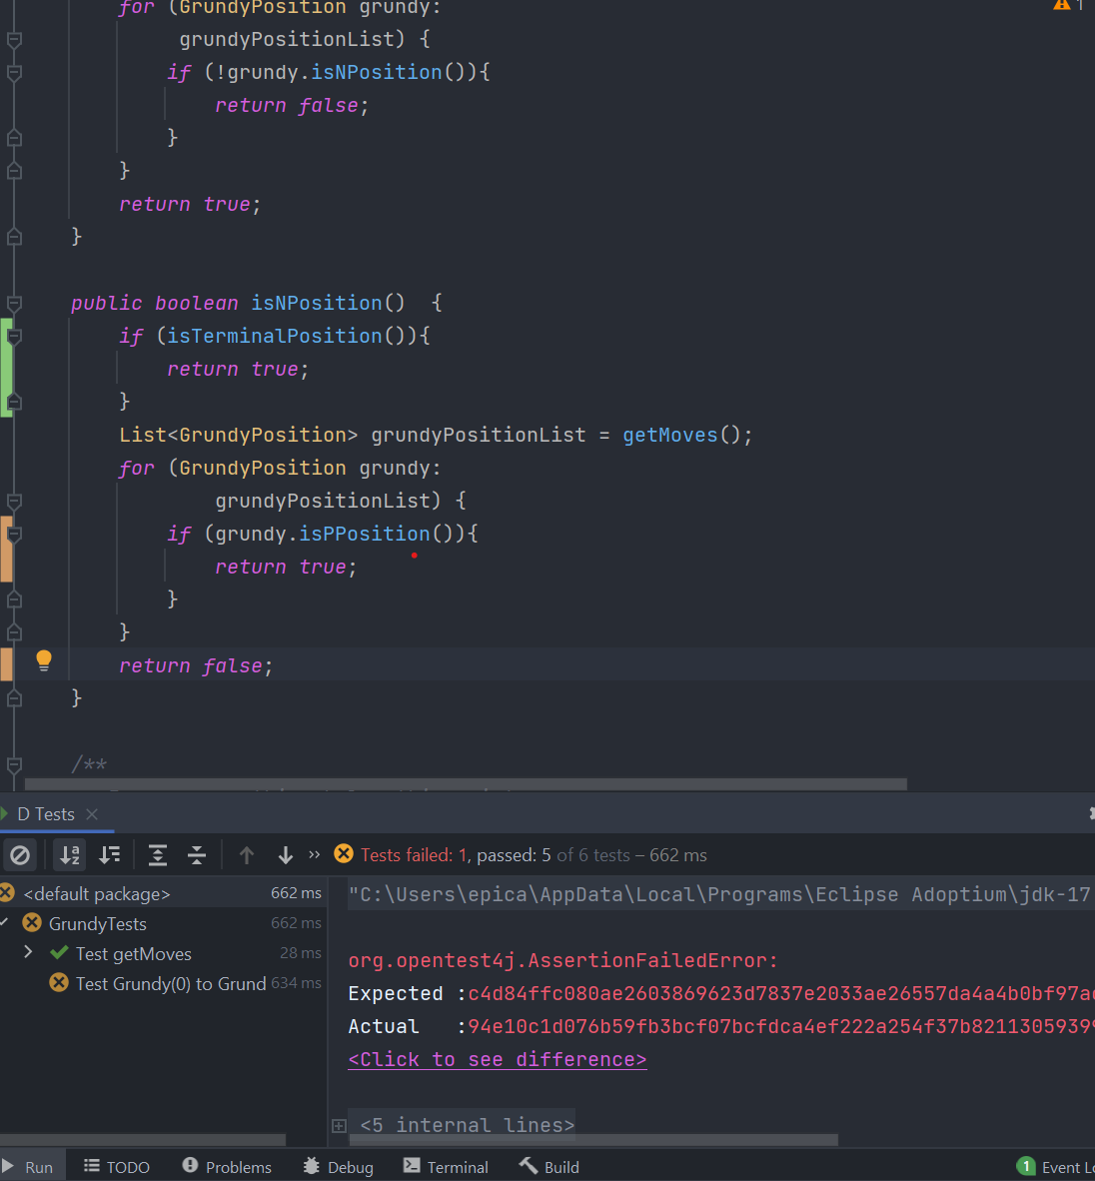1095x1181 pixels.
Task: Click the Expand All tests icon
Action: pos(157,855)
